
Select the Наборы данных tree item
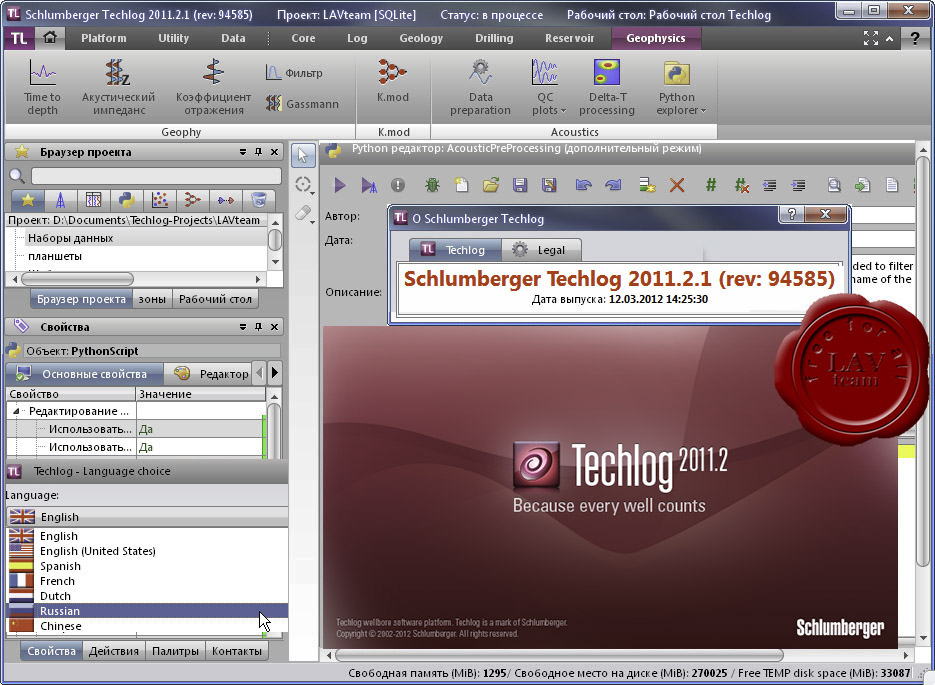pyautogui.click(x=70, y=238)
